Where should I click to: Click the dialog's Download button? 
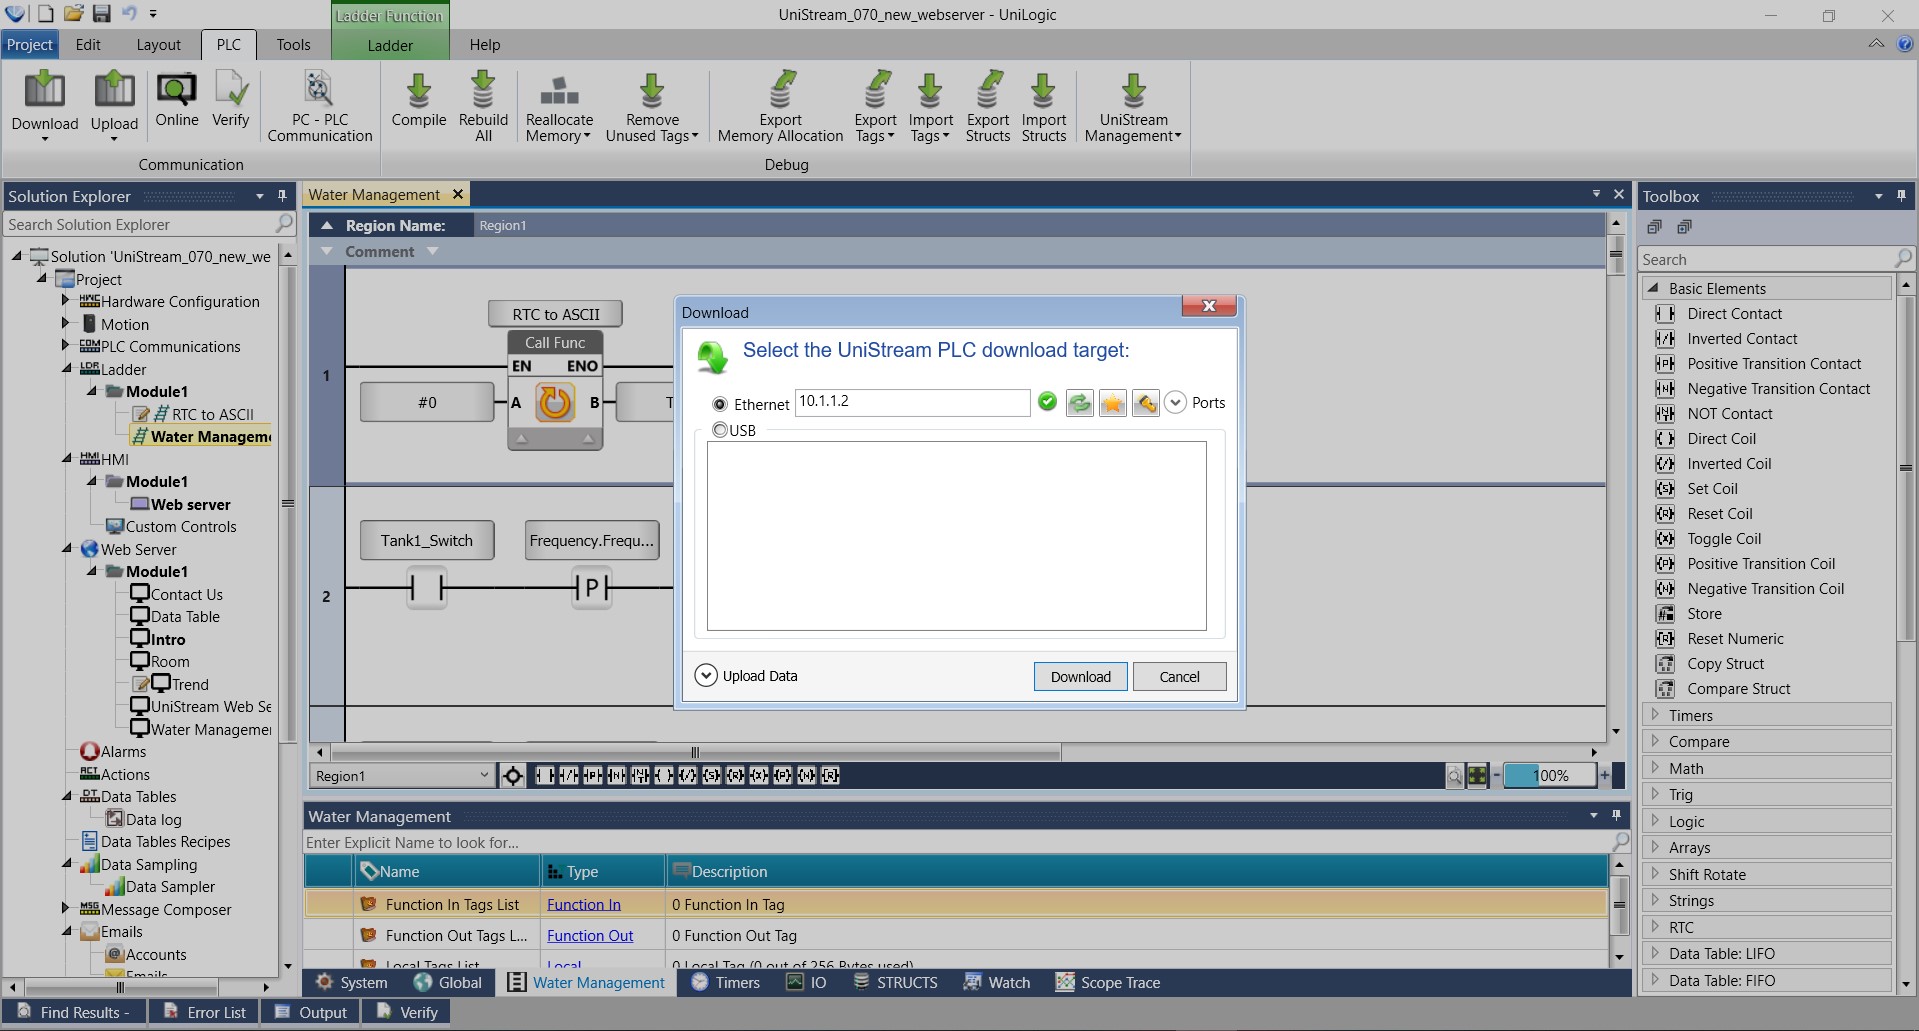(1080, 677)
